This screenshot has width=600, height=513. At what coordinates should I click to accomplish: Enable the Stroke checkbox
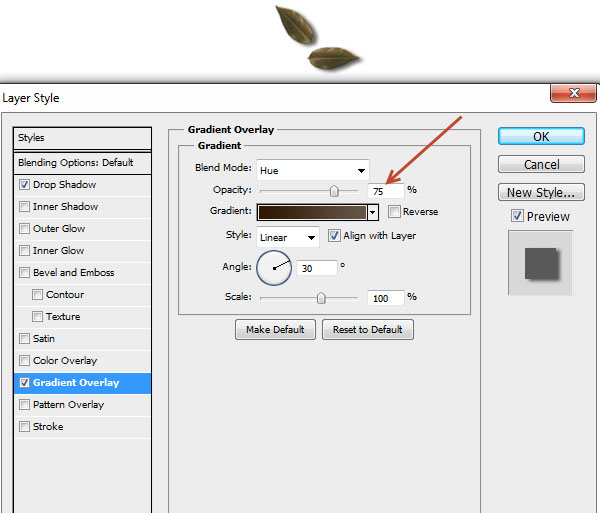[x=24, y=427]
